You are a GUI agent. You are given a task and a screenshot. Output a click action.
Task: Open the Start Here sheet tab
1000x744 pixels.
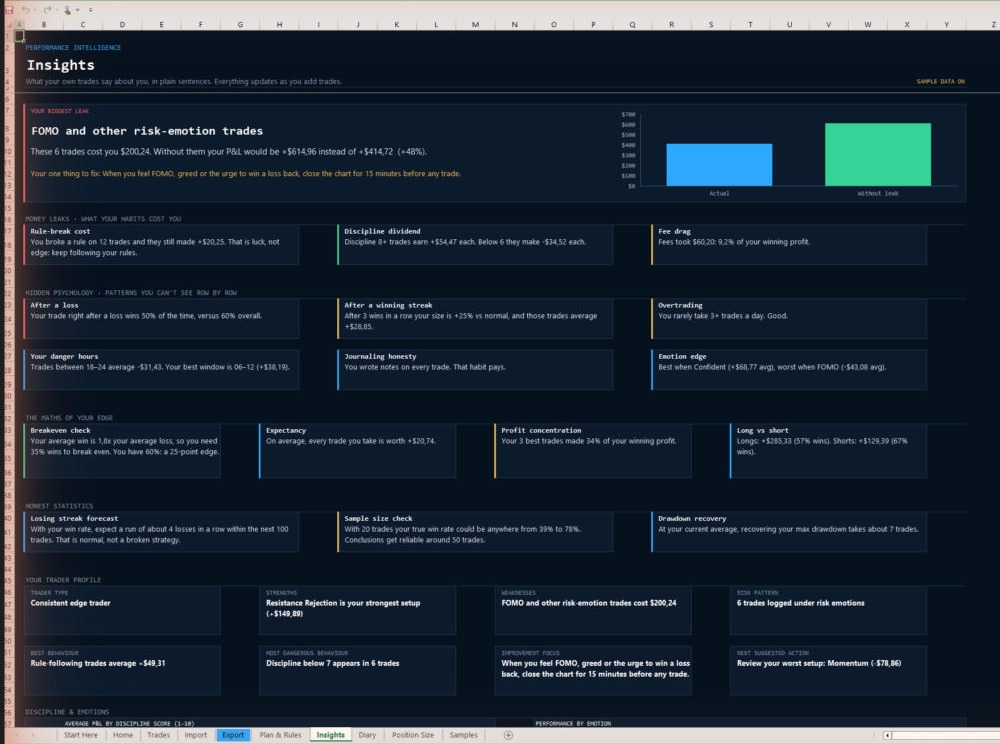81,735
